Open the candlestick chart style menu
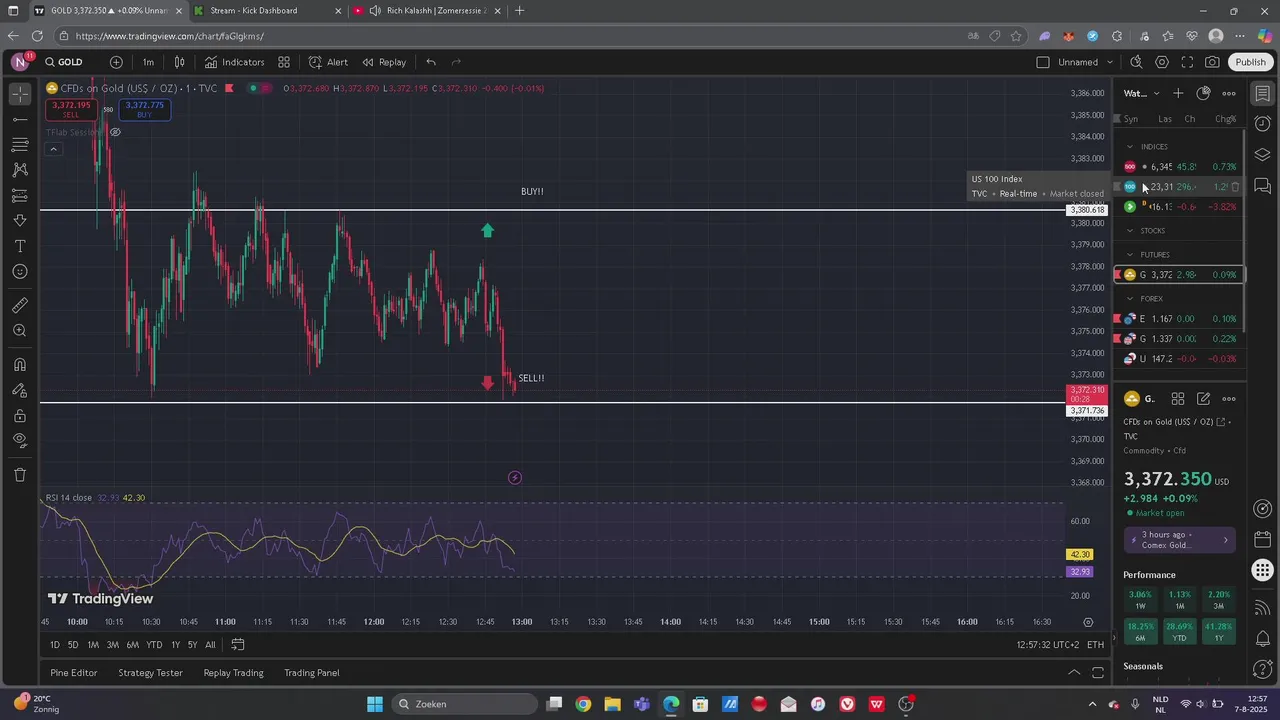The width and height of the screenshot is (1280, 720). [x=180, y=62]
